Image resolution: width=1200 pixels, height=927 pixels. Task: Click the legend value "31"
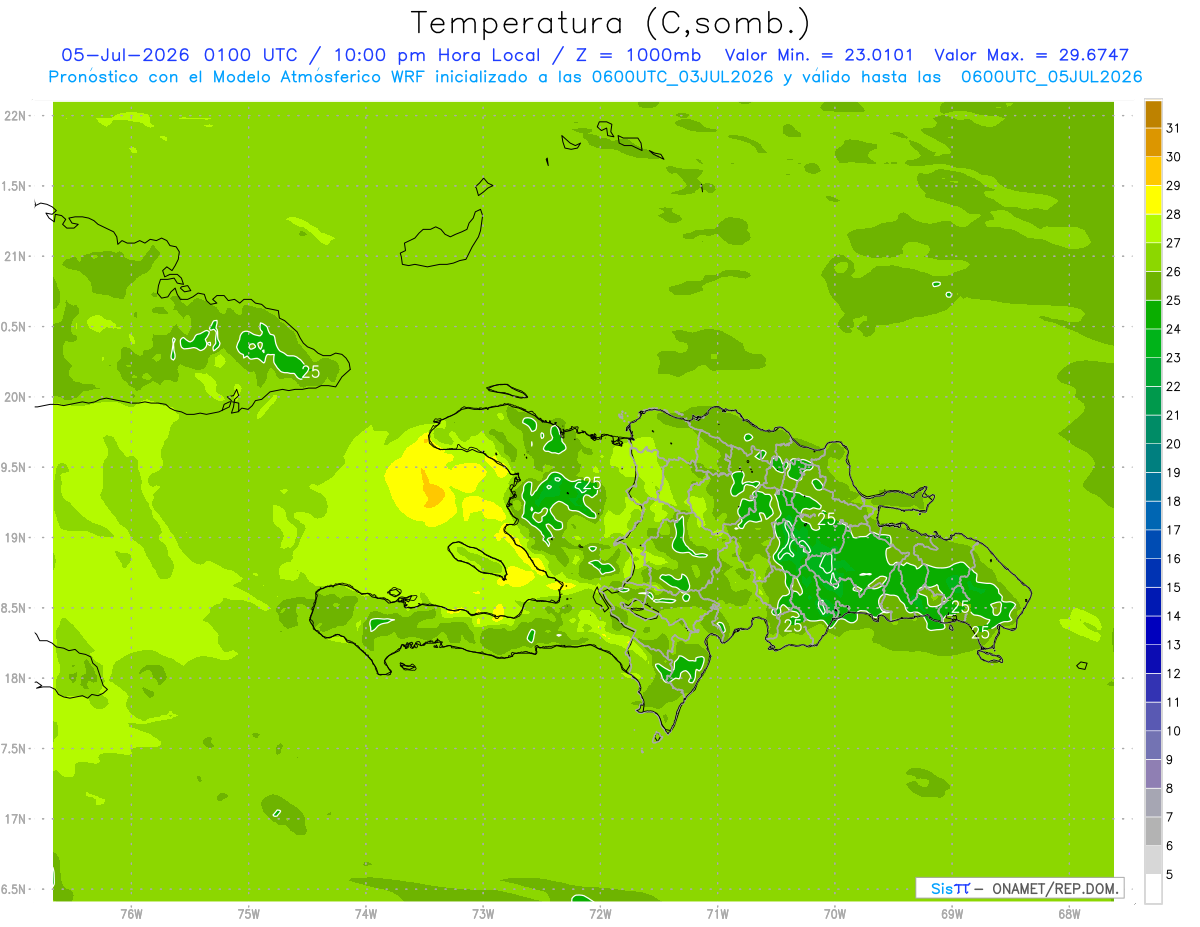[1174, 128]
